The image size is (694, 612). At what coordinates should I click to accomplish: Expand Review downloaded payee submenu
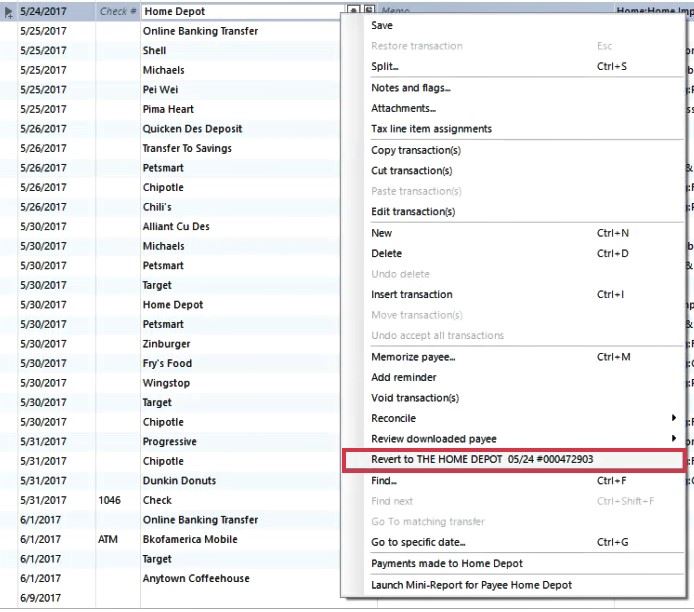[433, 438]
